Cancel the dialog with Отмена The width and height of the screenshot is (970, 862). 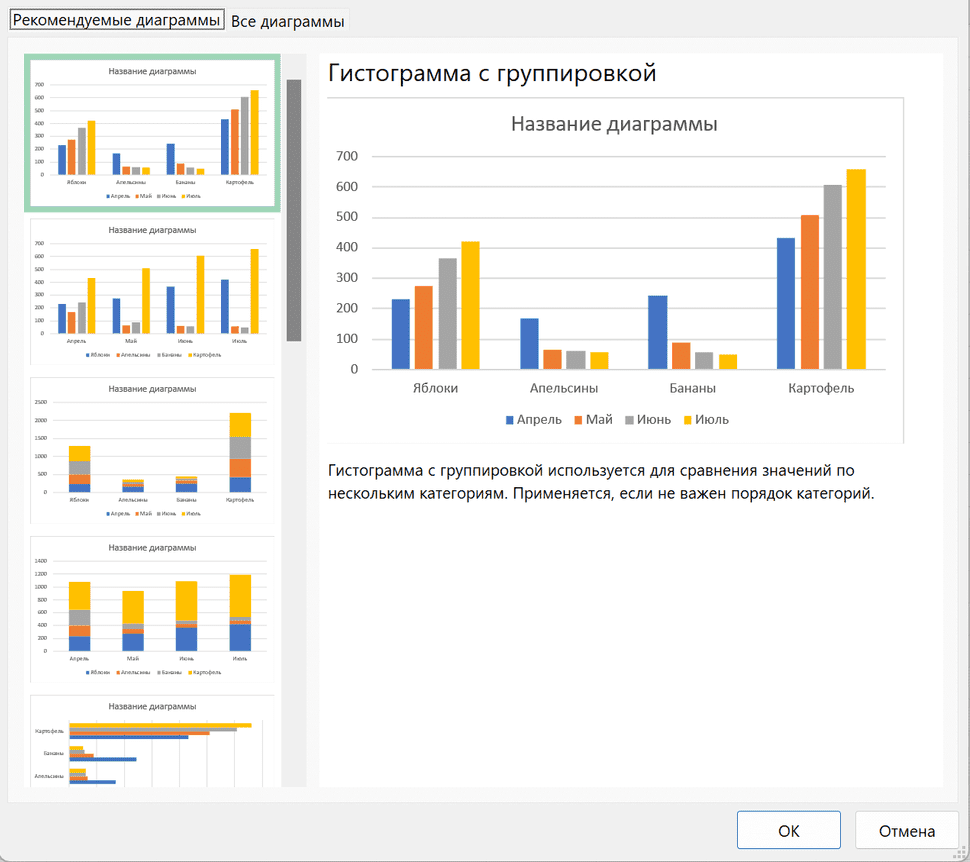(907, 830)
